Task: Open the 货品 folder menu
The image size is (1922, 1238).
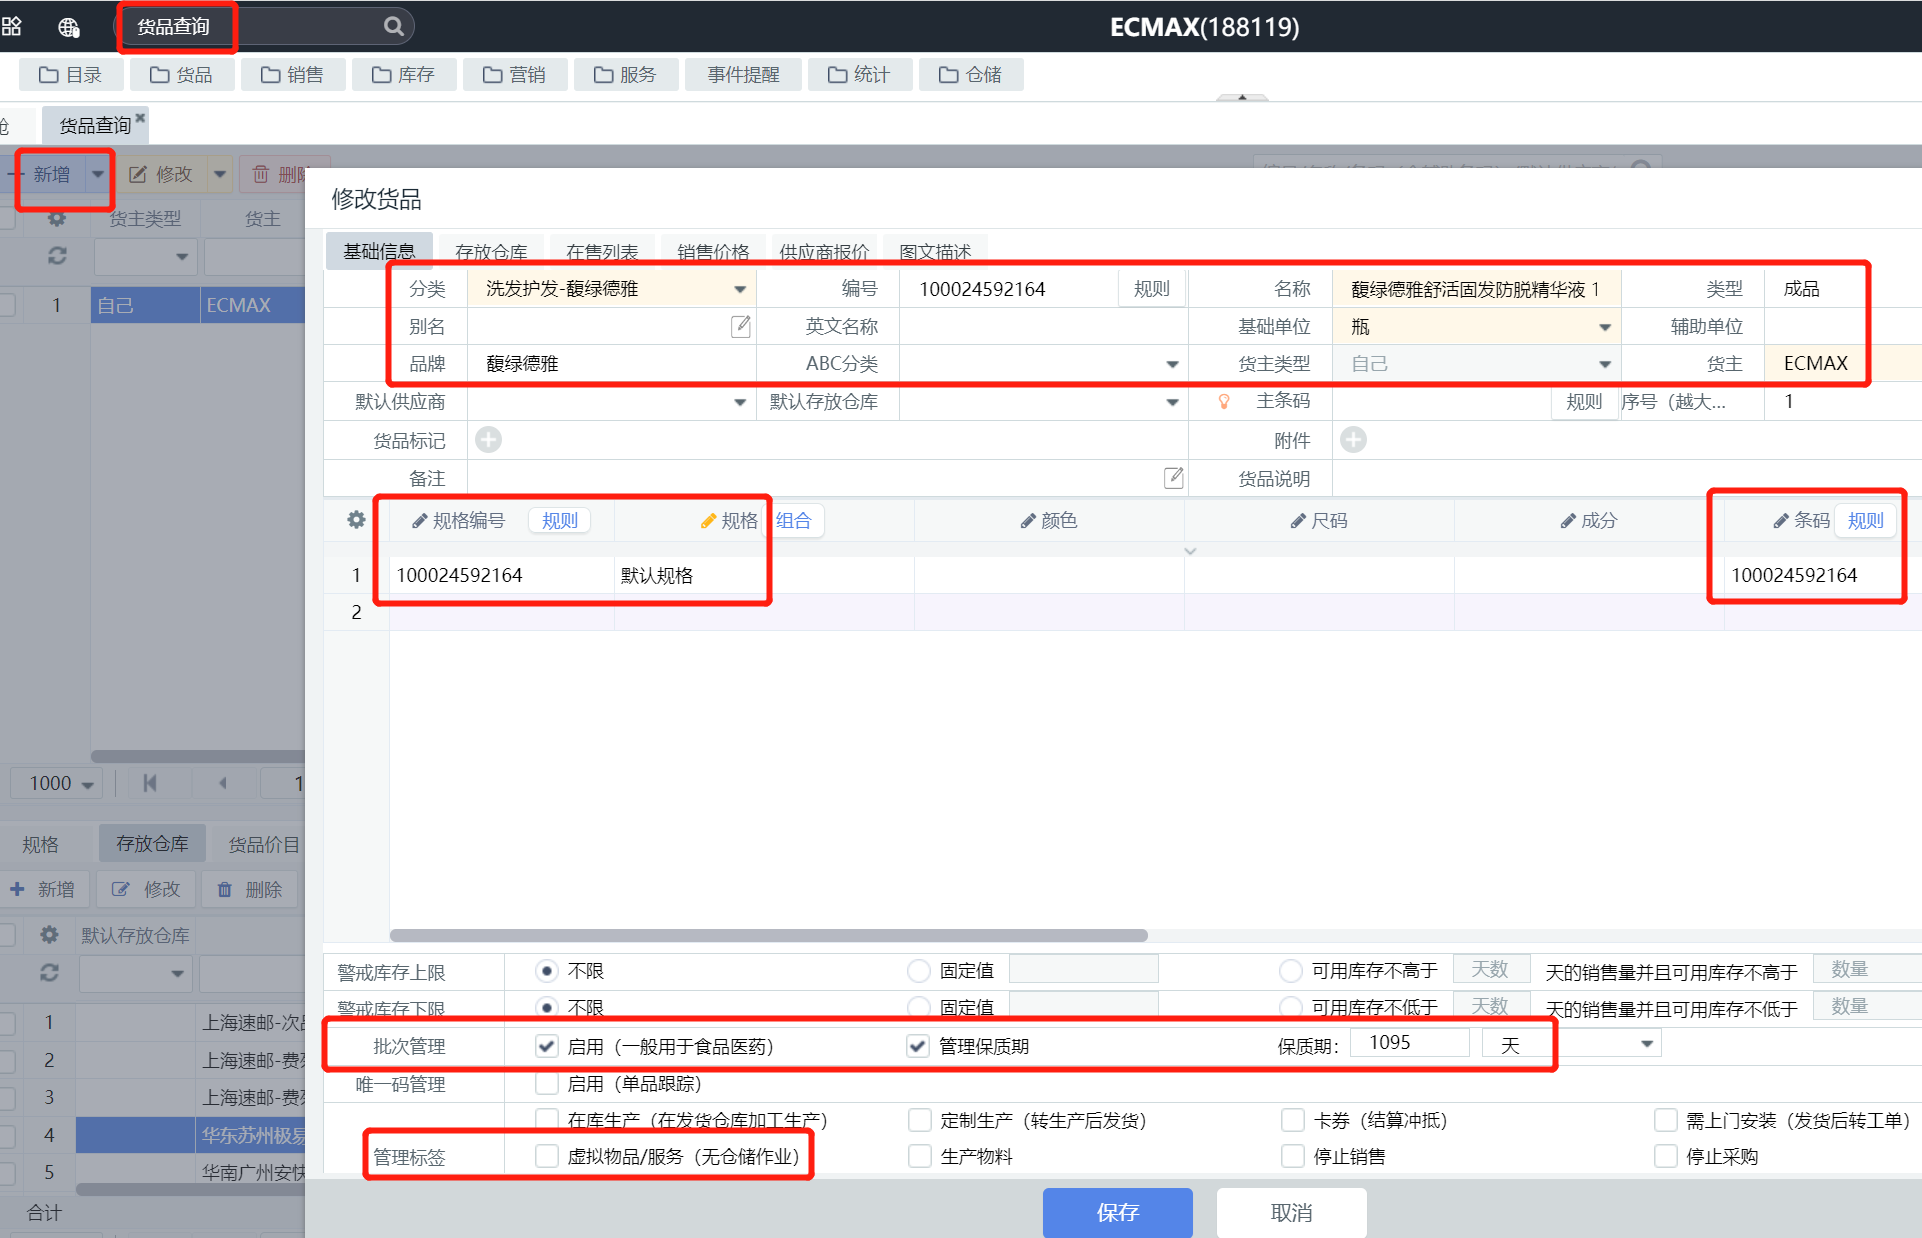Action: (x=181, y=75)
